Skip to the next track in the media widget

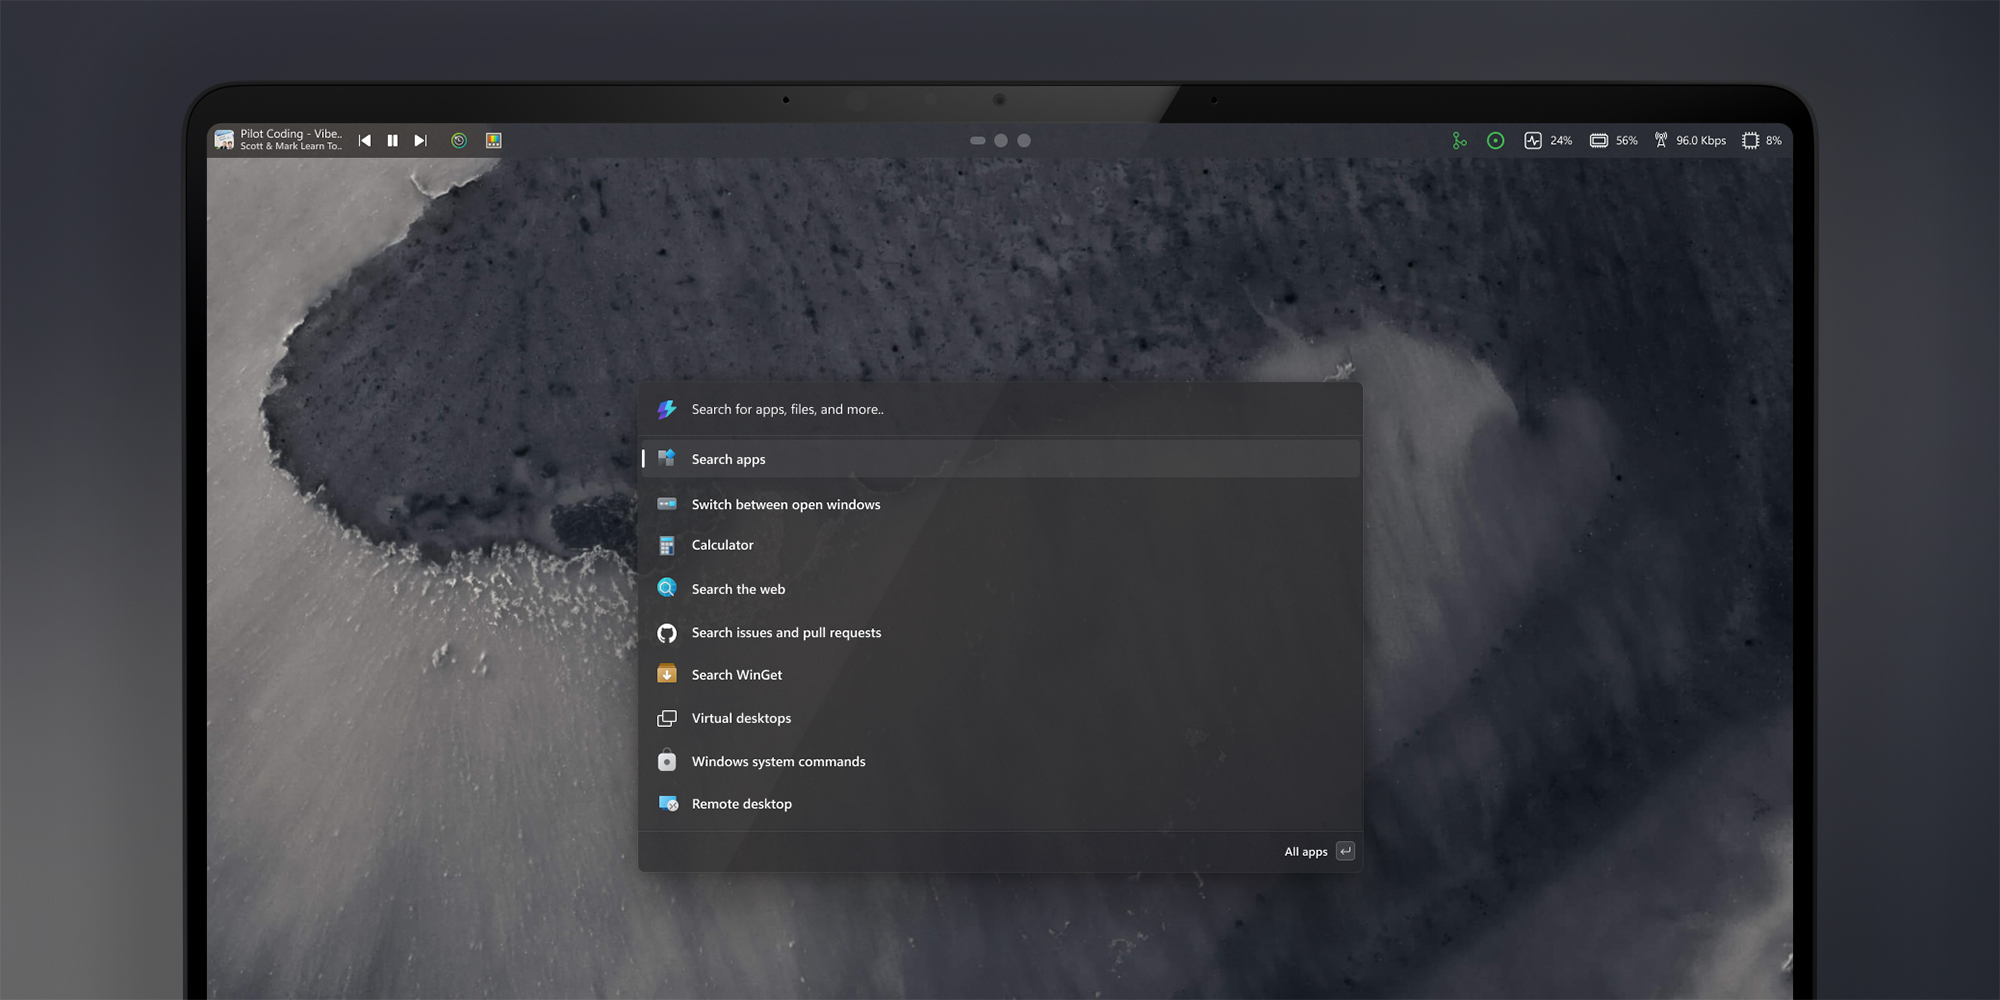tap(420, 140)
